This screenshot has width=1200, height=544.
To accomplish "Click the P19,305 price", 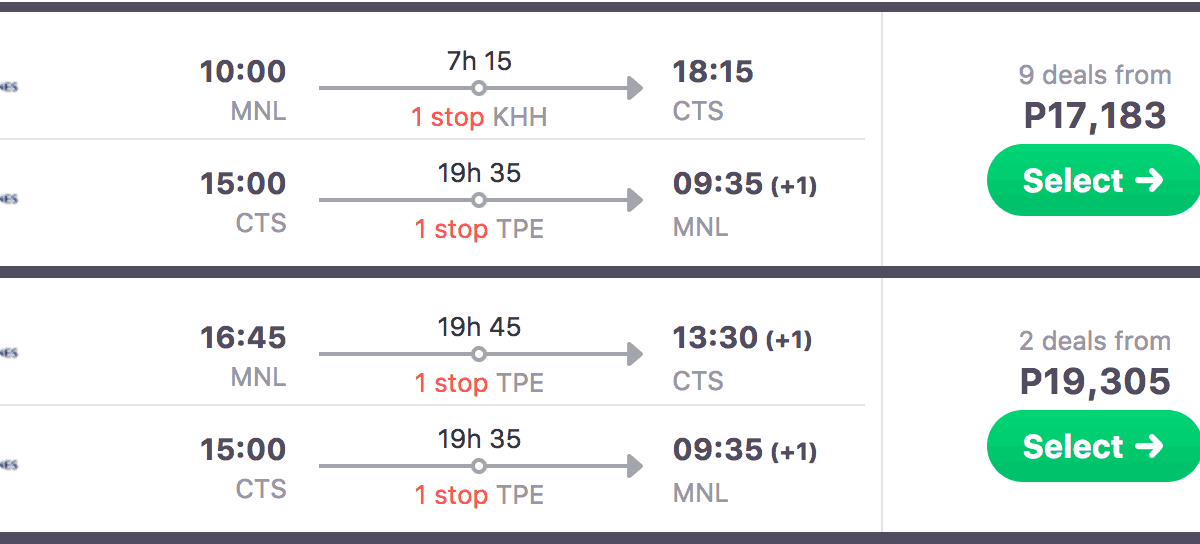I will 1095,381.
